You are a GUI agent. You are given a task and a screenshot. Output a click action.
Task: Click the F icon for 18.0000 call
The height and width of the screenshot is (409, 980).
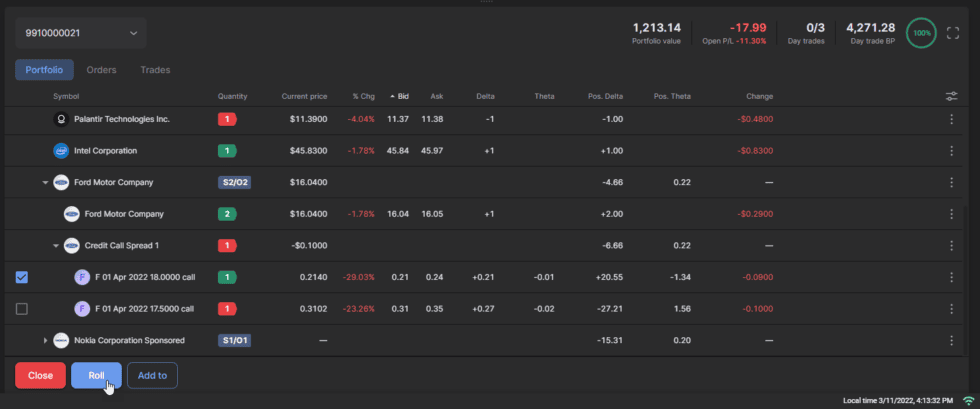[x=82, y=277]
